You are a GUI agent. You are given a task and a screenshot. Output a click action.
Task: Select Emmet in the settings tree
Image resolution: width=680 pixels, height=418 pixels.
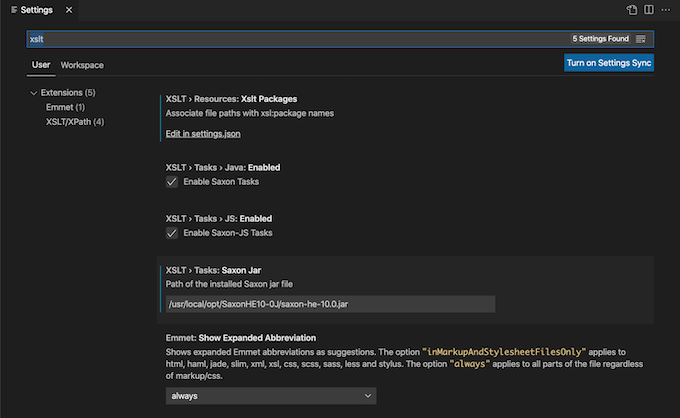[65, 107]
